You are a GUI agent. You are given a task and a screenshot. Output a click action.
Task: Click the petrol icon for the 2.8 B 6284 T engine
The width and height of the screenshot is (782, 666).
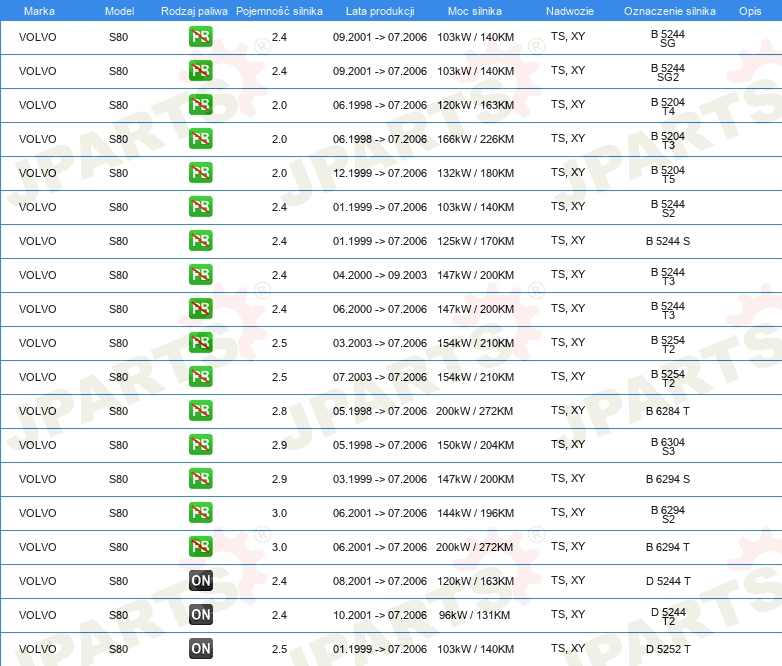tap(200, 412)
